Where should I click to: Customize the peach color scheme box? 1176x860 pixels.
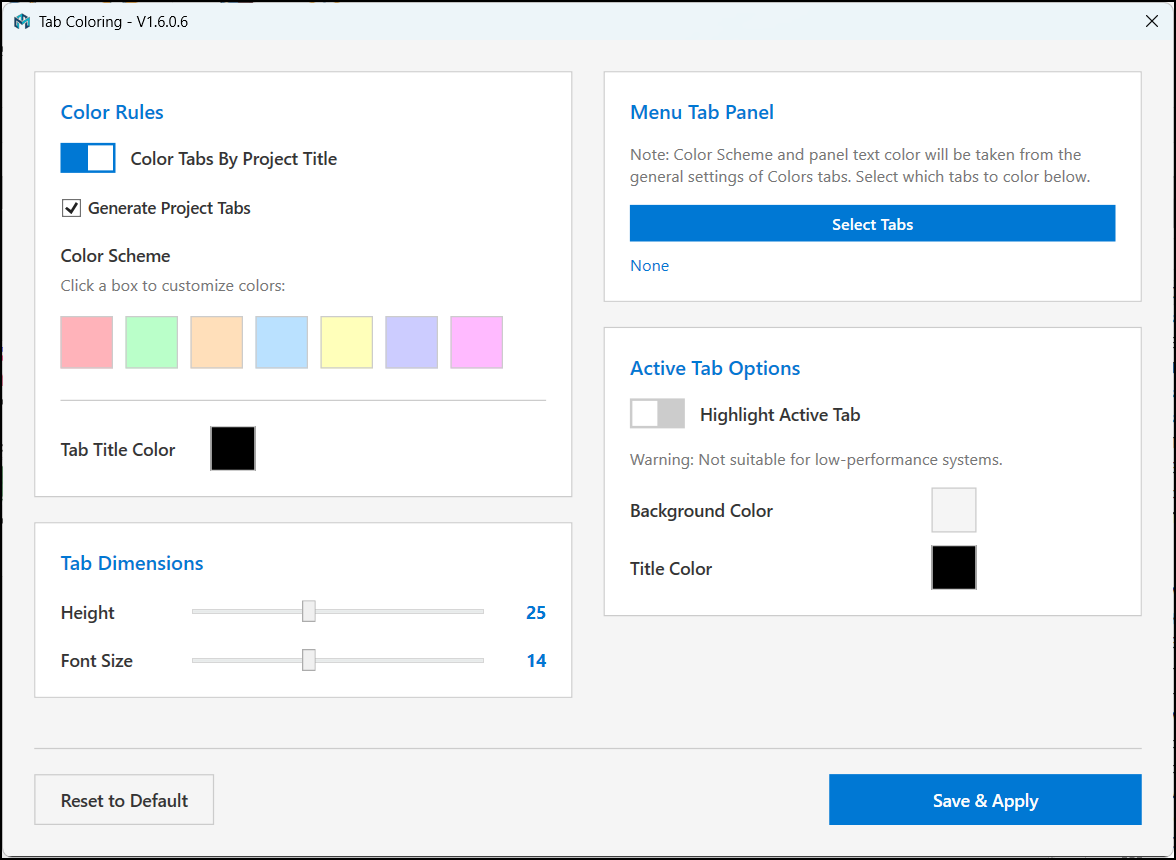[x=217, y=343]
